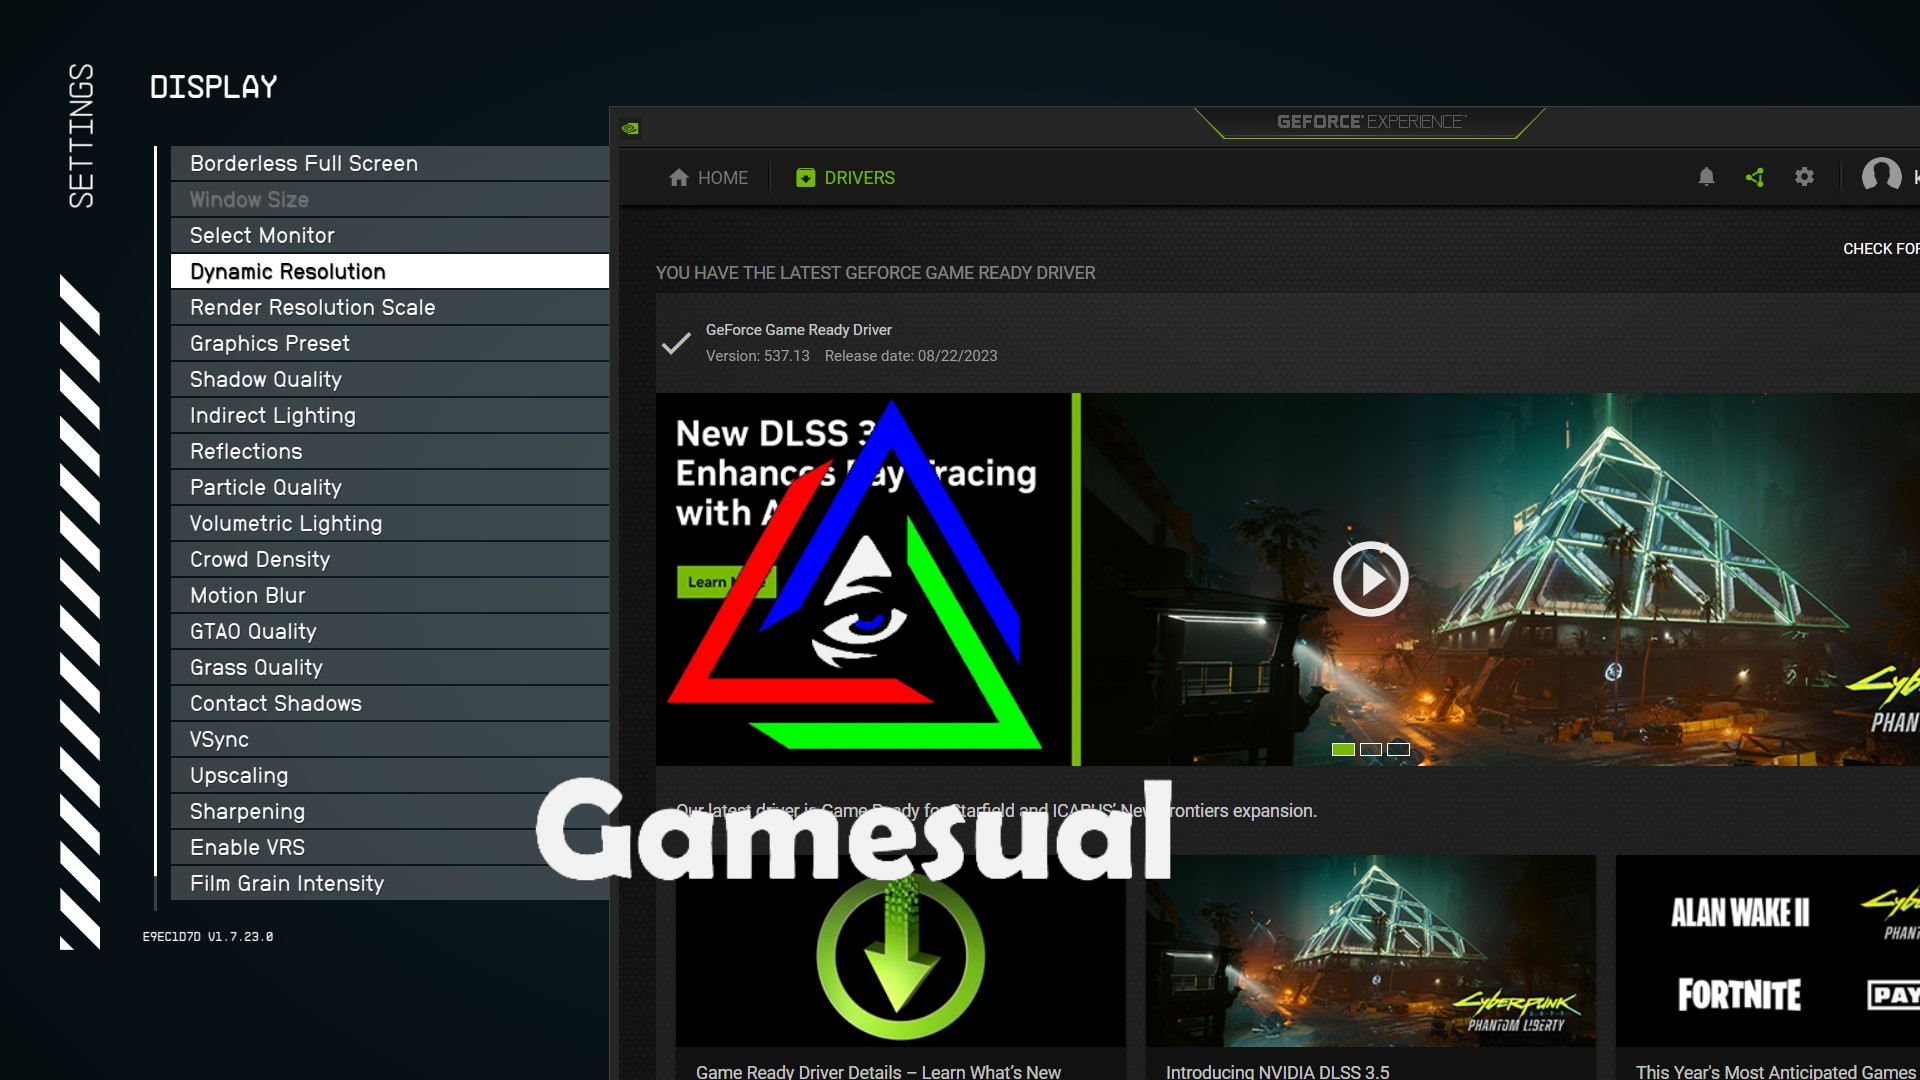Select Motion Blur setting
This screenshot has width=1920, height=1080.
(x=390, y=596)
